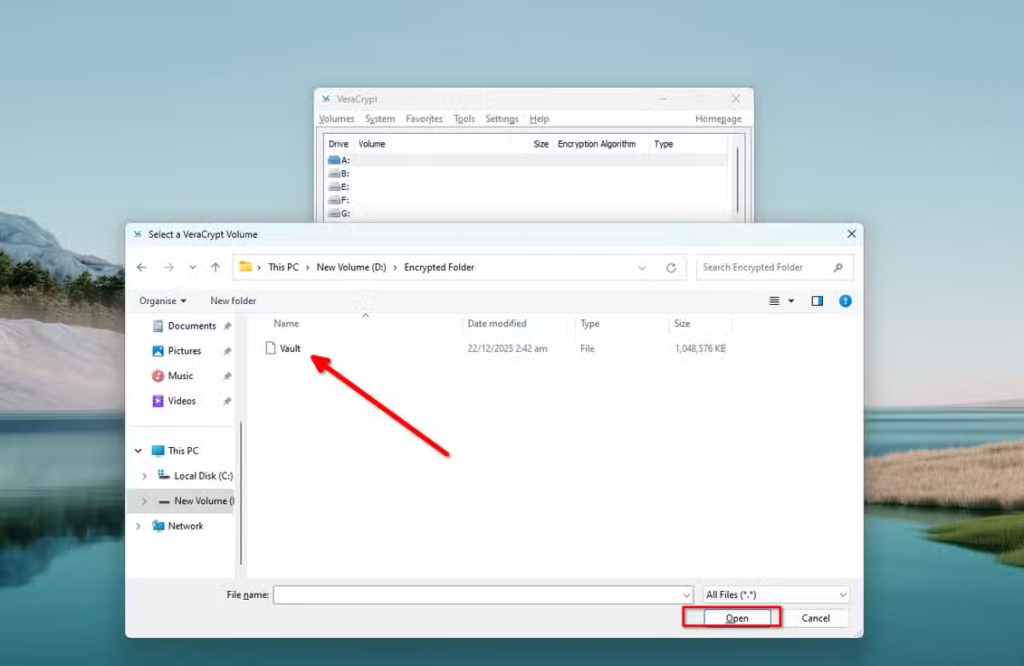
Task: Open the All Files type dropdown
Action: (x=776, y=595)
